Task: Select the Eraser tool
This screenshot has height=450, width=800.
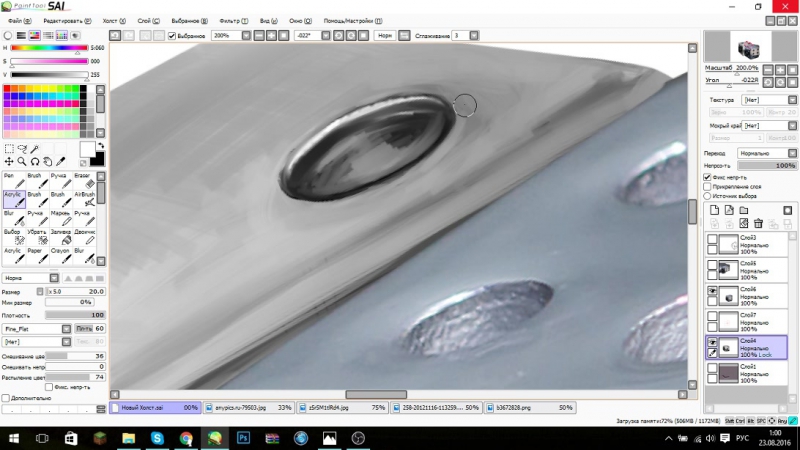Action: pos(84,180)
